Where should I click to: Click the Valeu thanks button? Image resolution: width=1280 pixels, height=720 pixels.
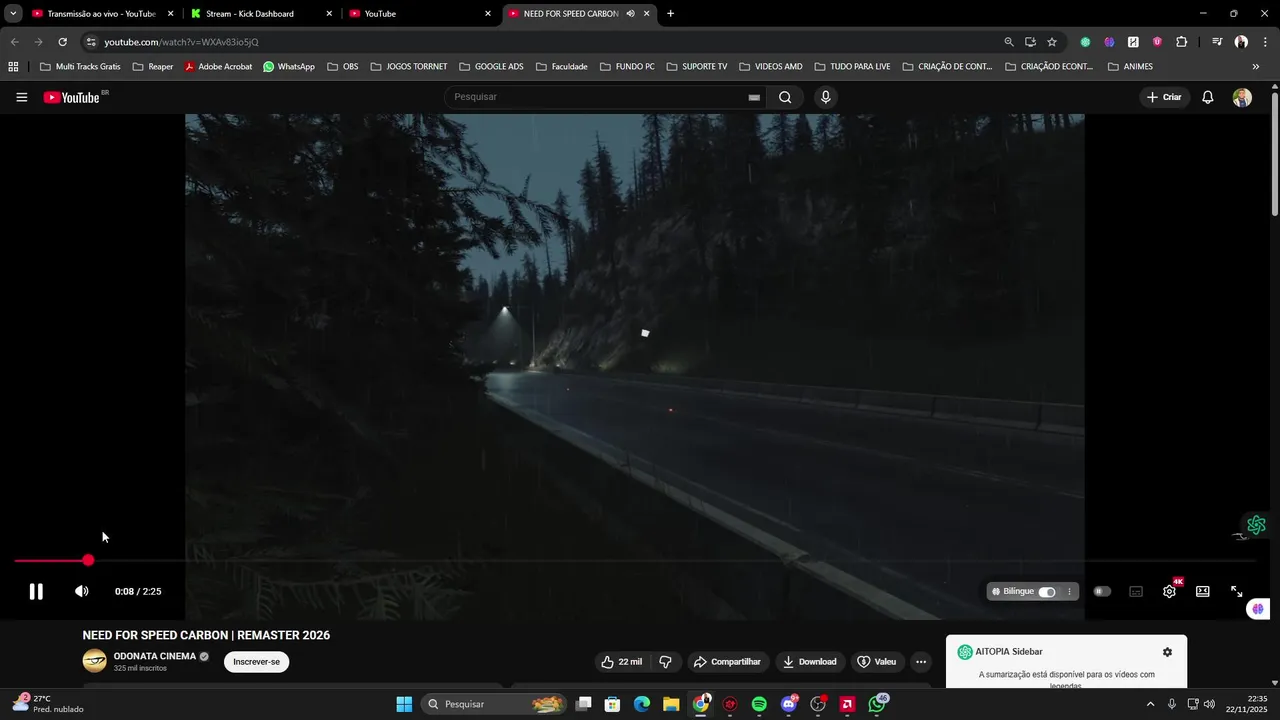pyautogui.click(x=877, y=662)
